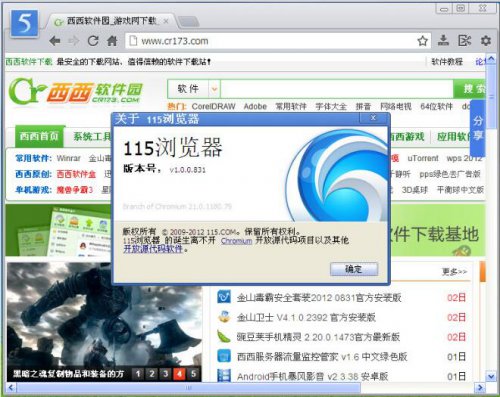This screenshot has height=397, width=500.
Task: Open 金山卫士 V4.1.0.2392 官方安装版 link
Action: [x=306, y=317]
